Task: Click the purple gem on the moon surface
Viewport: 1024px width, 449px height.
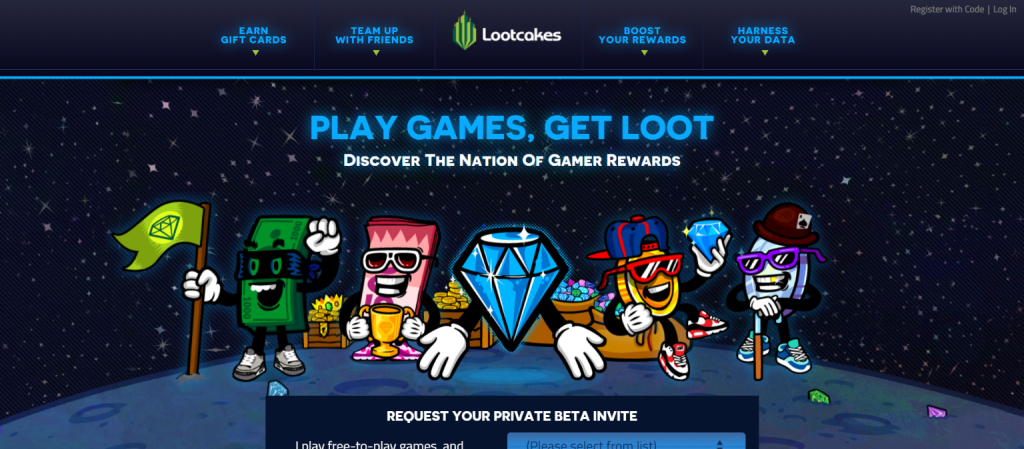Action: 936,412
